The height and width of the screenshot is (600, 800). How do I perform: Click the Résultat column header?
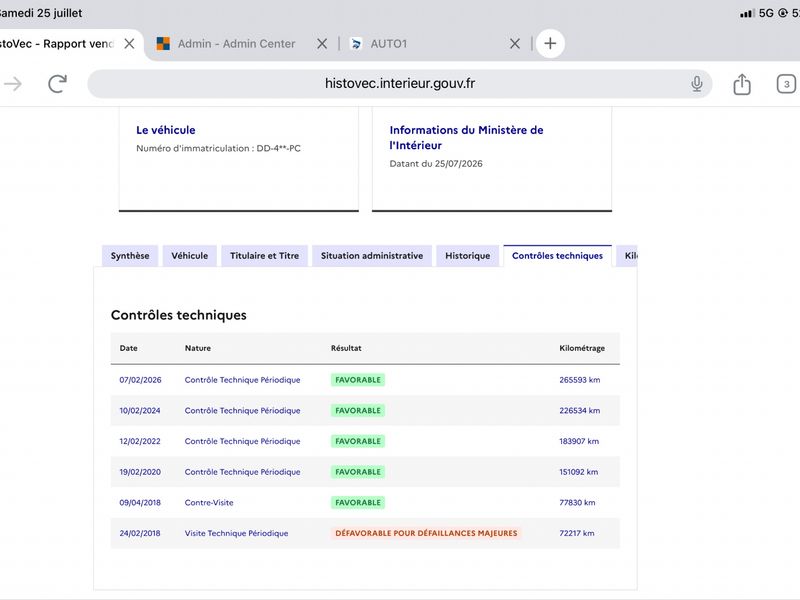[346, 348]
